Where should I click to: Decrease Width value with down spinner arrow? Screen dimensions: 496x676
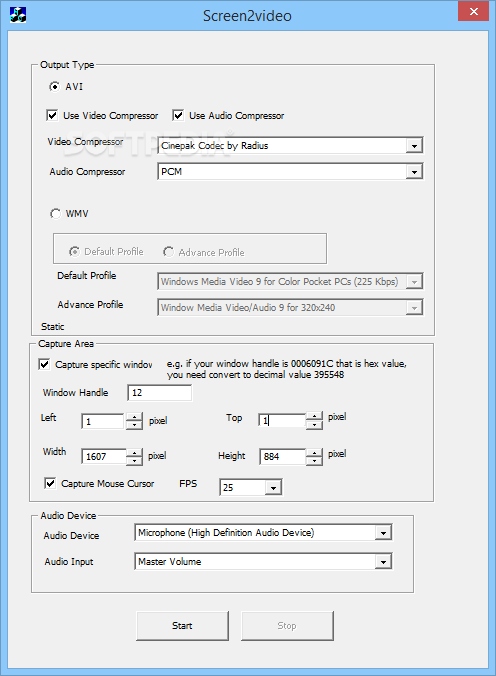coord(135,460)
